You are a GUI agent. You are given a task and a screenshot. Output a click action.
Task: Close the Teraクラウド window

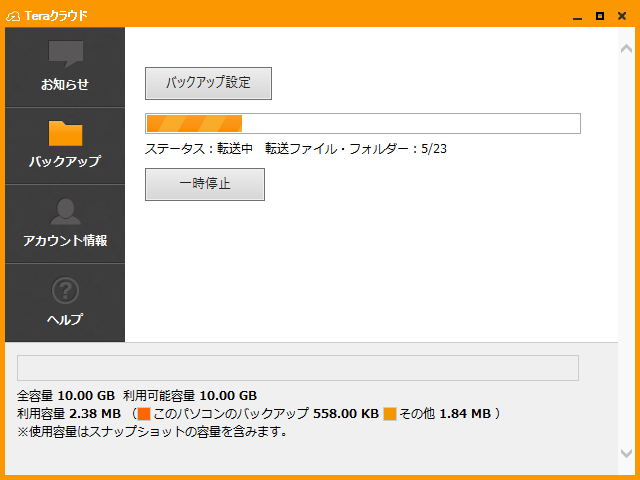[622, 15]
